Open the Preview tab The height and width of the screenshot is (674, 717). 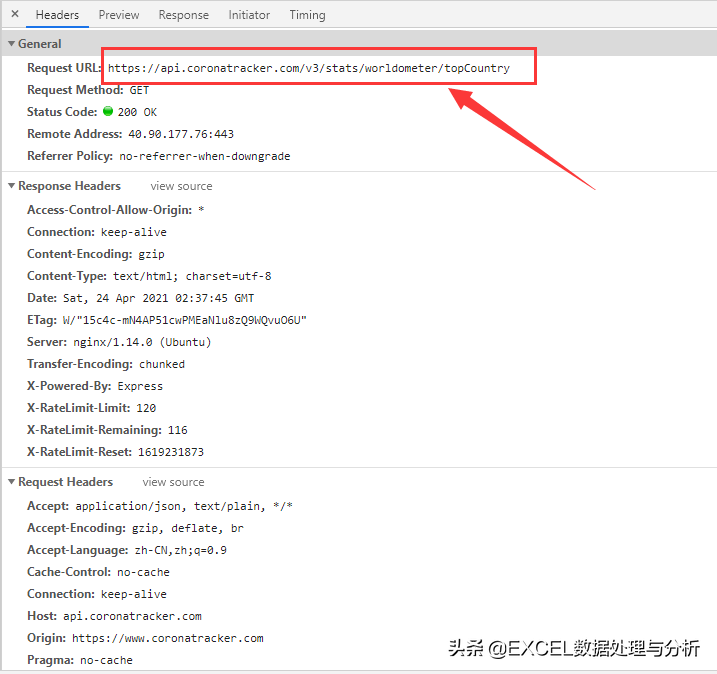[x=119, y=15]
